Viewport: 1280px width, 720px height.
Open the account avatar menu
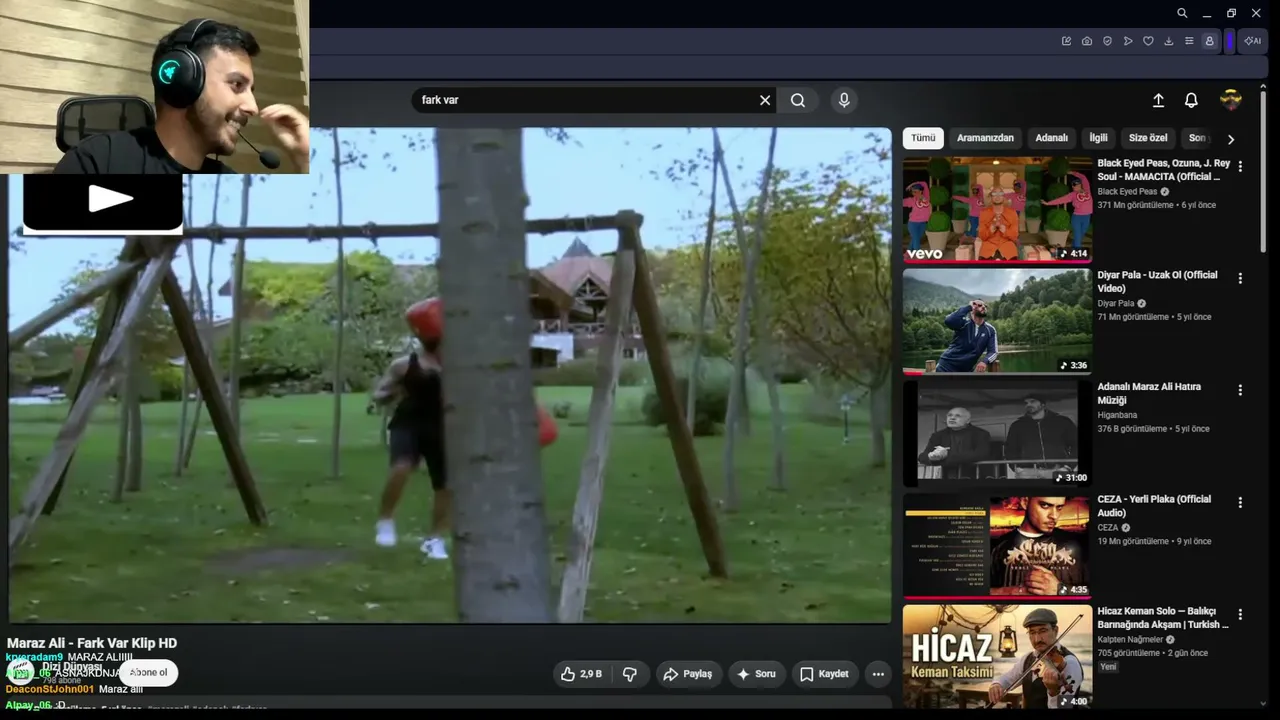pos(1231,99)
